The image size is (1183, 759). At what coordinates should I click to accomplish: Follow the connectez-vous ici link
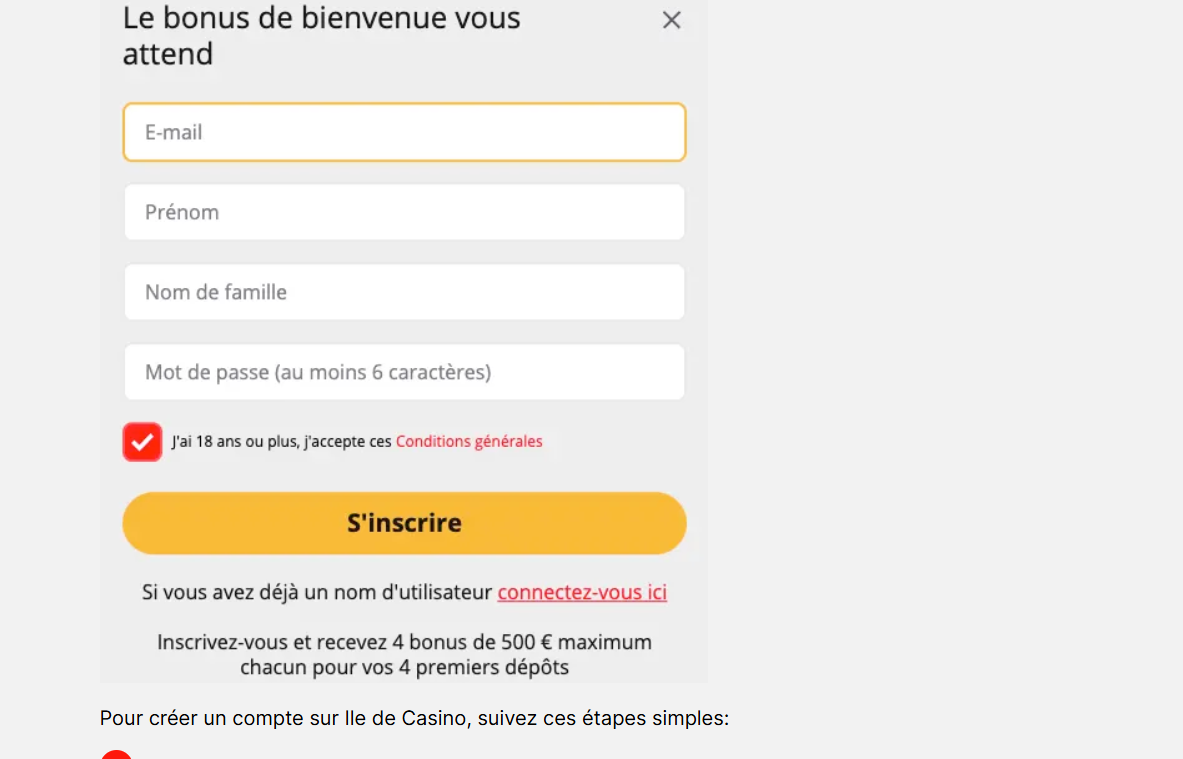[582, 592]
